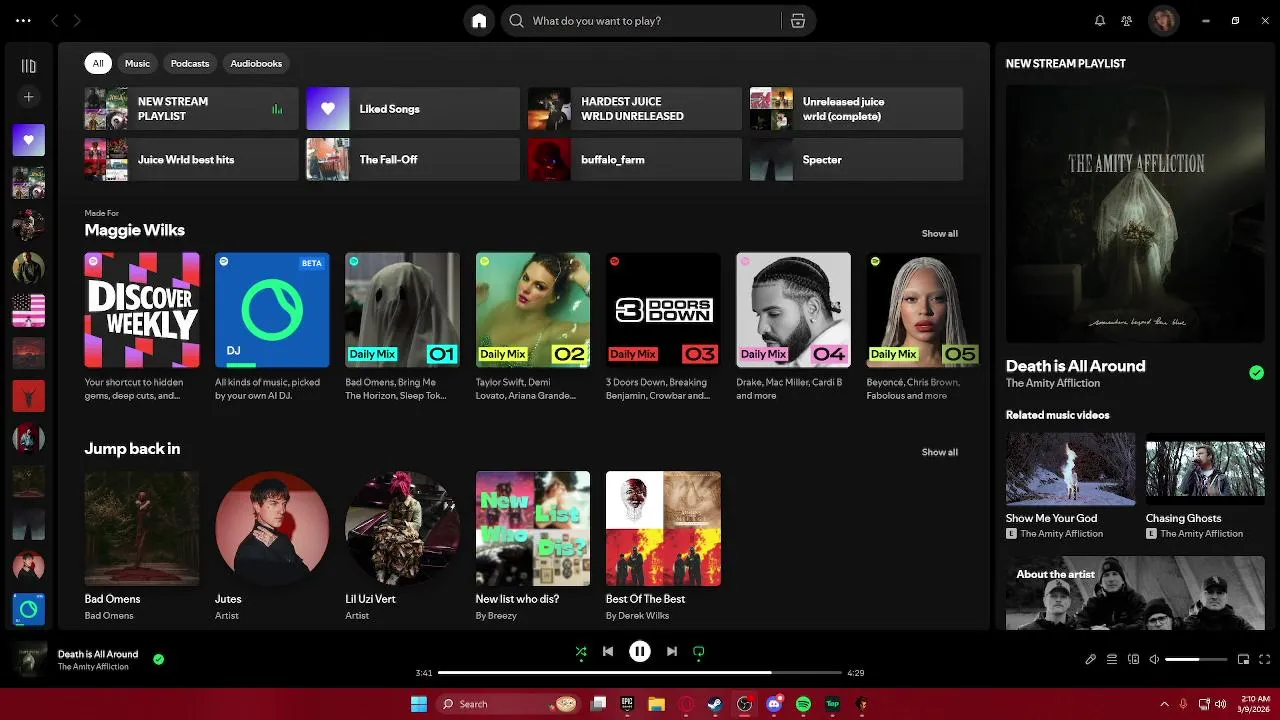Open NEW STREAM PLAYLIST shortcut tile
Image resolution: width=1280 pixels, height=720 pixels.
(191, 109)
